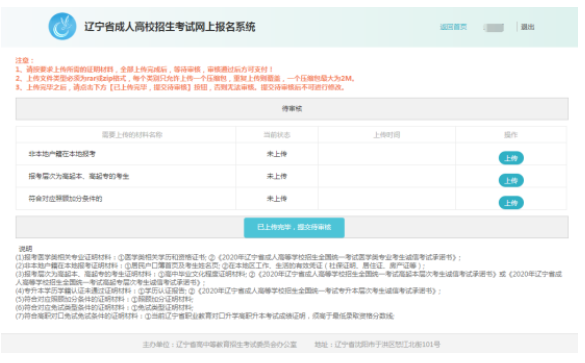The height and width of the screenshot is (363, 585).
Task: Click note (6) about 免试类型条件的证明材料
Action: (104, 307)
